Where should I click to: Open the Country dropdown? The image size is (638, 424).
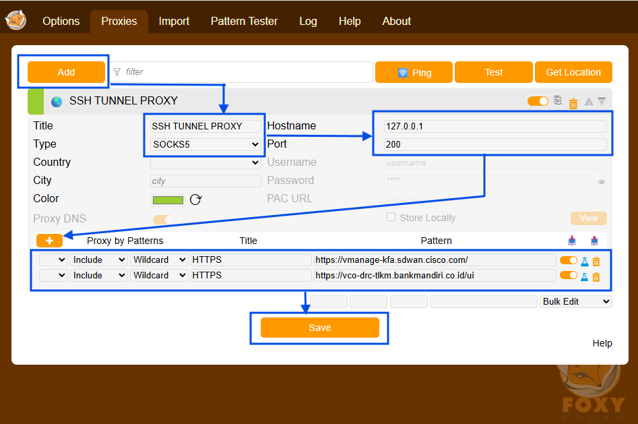[x=205, y=162]
